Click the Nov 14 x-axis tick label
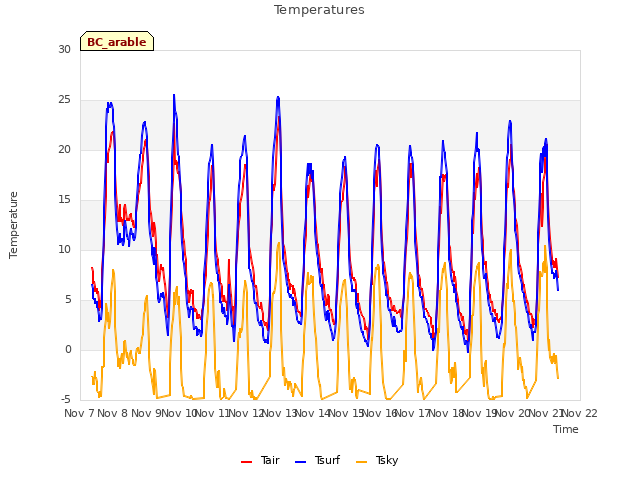Screen dimensions: 640x480 [312, 413]
